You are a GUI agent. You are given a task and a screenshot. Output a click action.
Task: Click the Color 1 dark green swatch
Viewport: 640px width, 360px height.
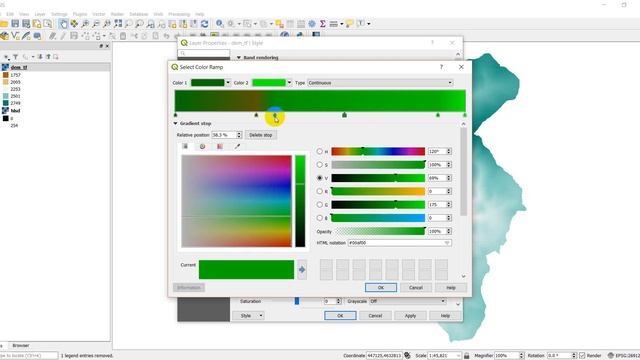click(x=208, y=83)
